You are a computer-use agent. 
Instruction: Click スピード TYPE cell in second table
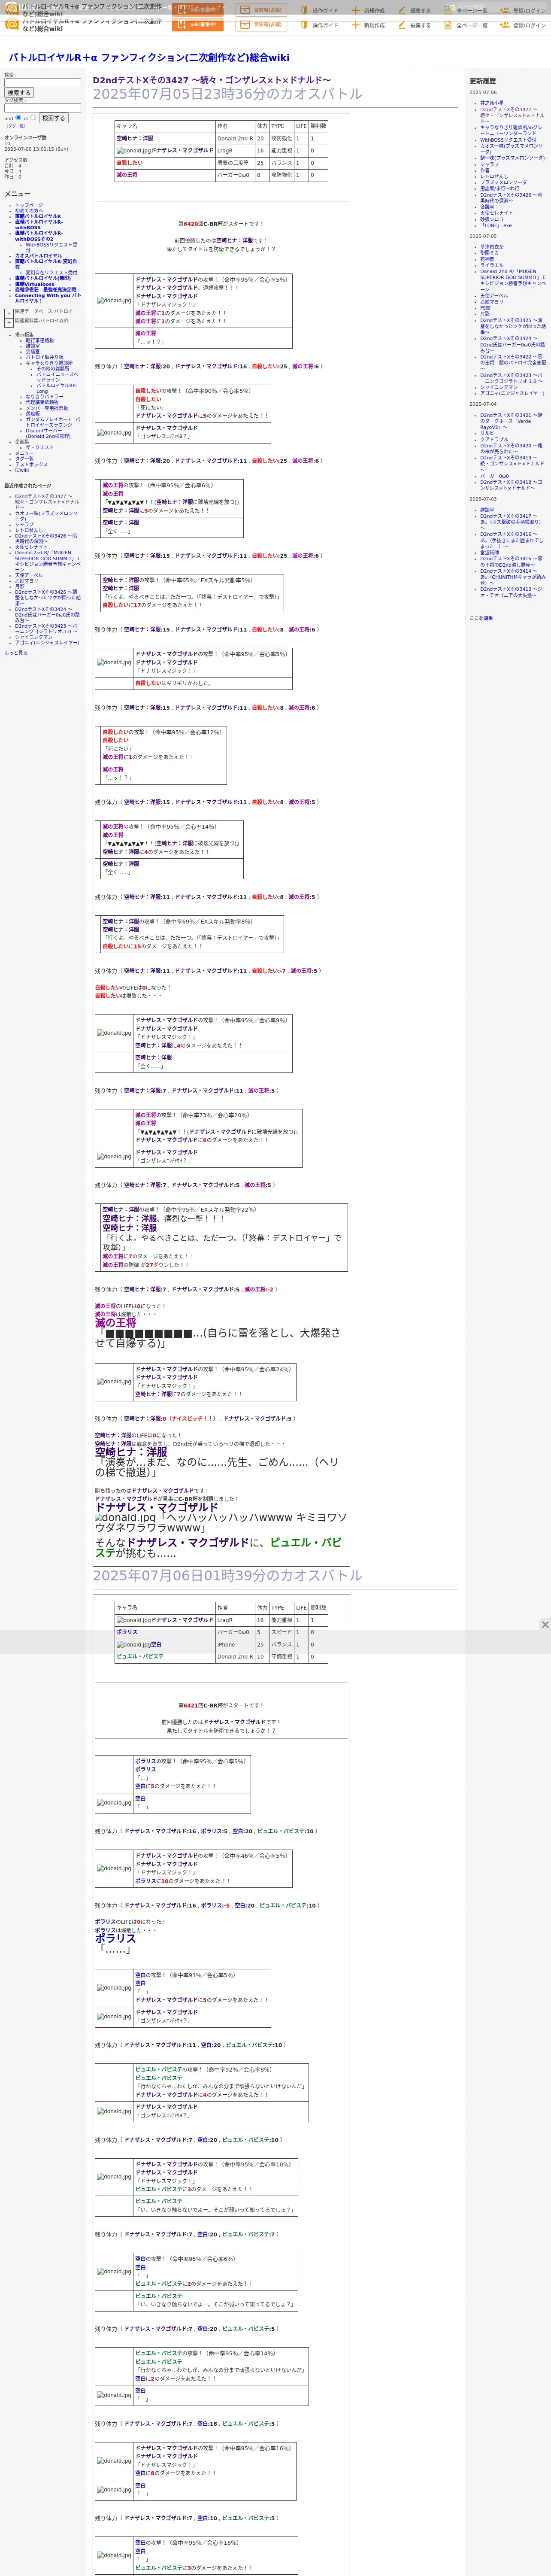click(x=282, y=1632)
